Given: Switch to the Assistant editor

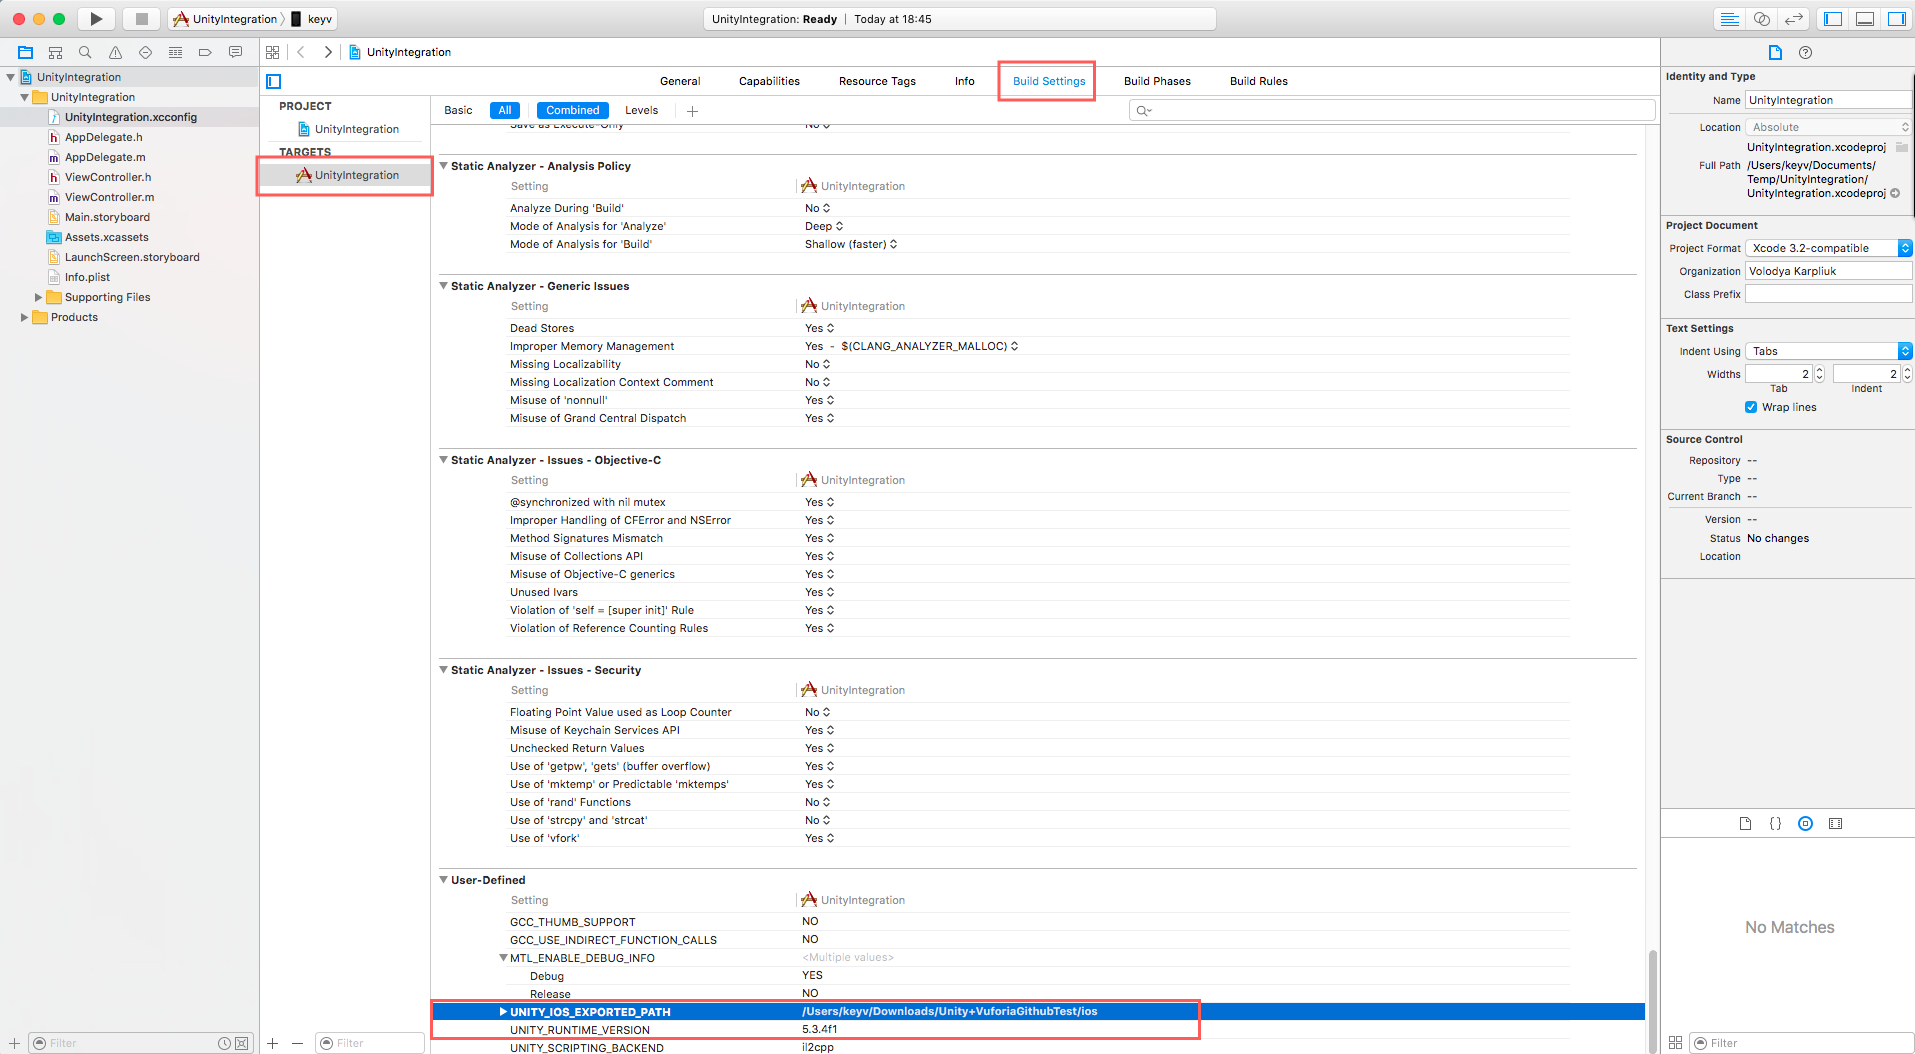Looking at the screenshot, I should coord(1762,19).
